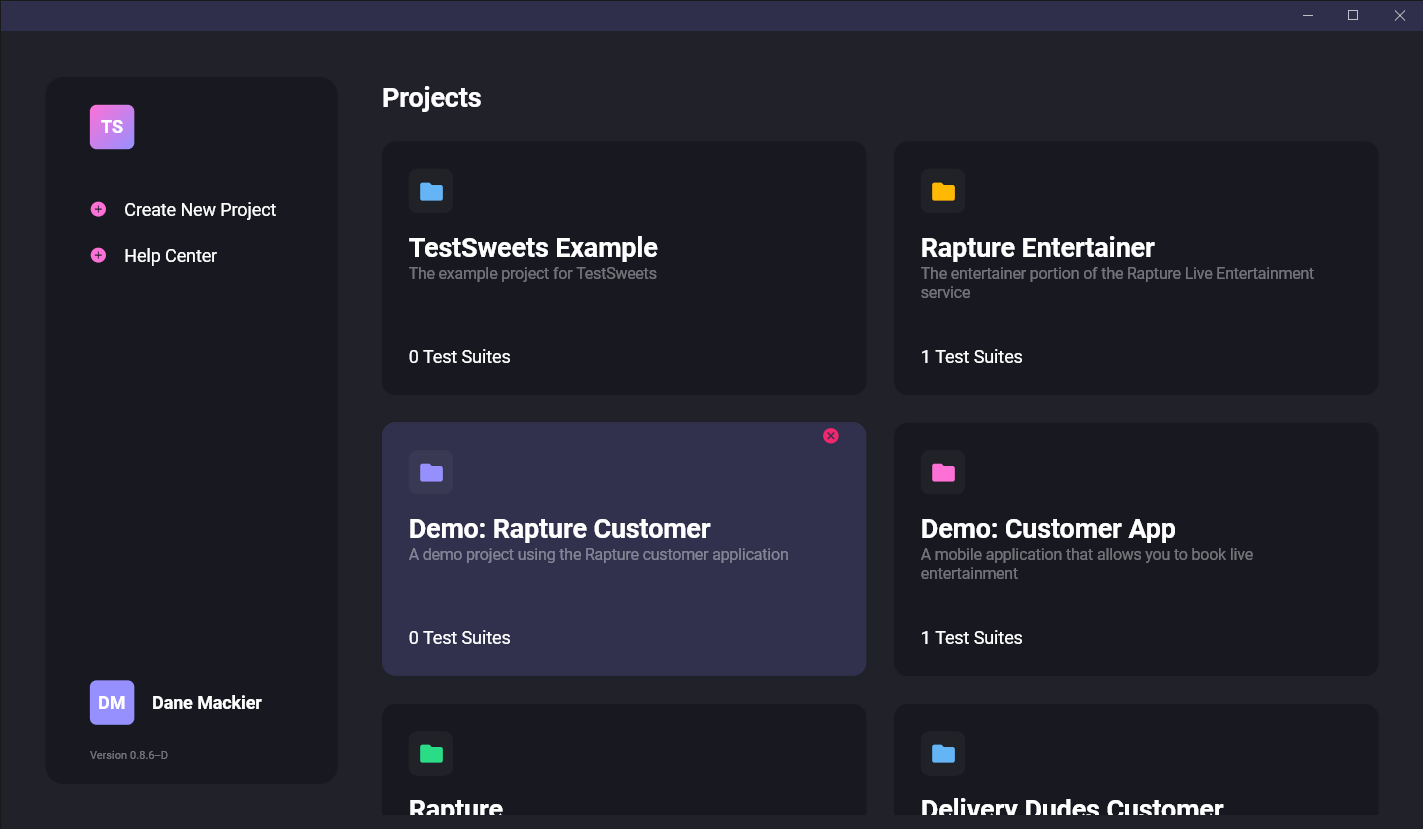Viewport: 1423px width, 829px height.
Task: Click the blue folder icon of TestSweets Example
Action: (431, 191)
